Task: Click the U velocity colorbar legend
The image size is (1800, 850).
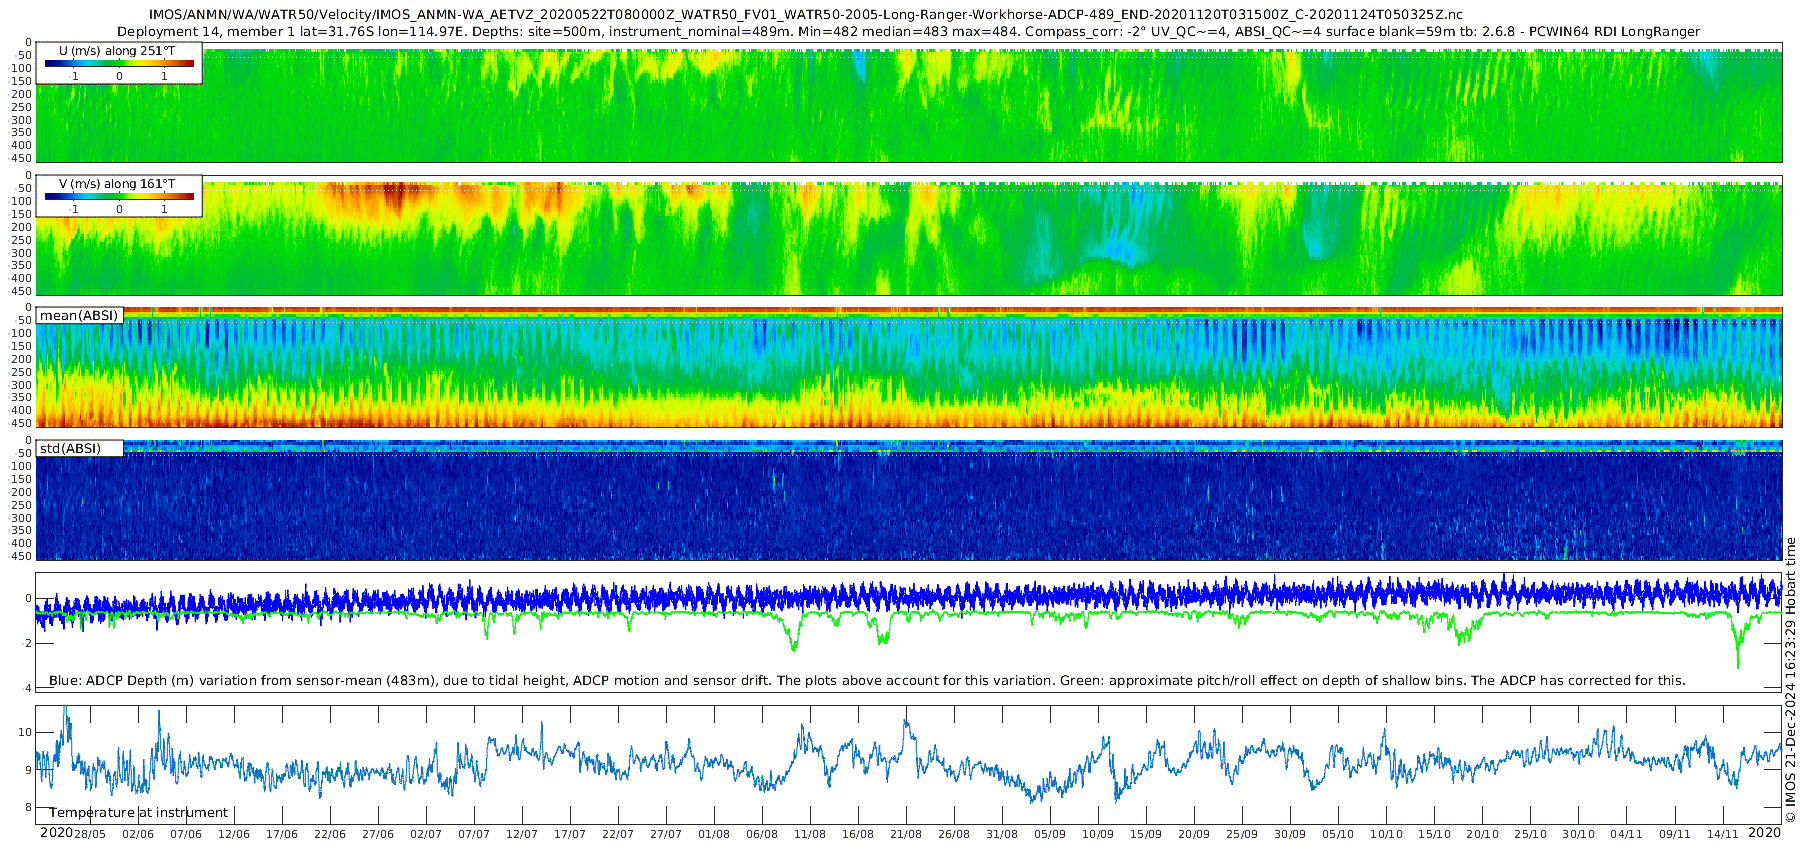Action: [x=119, y=64]
